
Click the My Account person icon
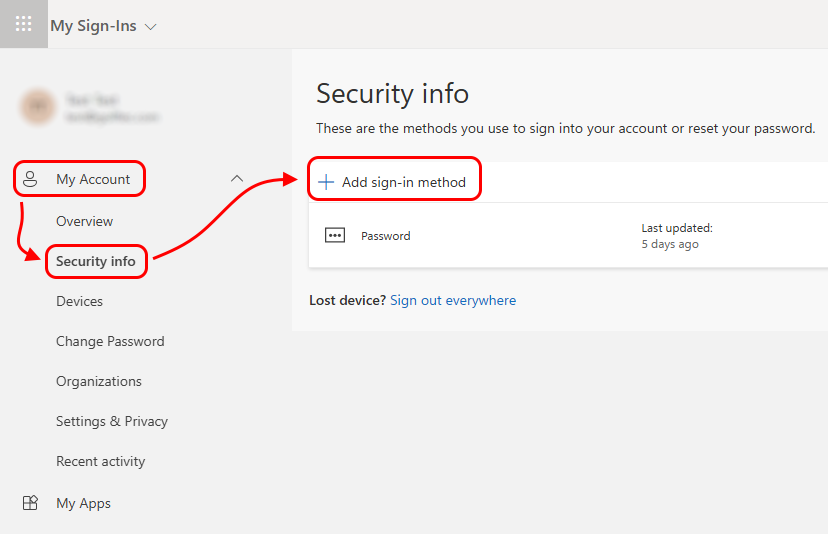pyautogui.click(x=31, y=180)
